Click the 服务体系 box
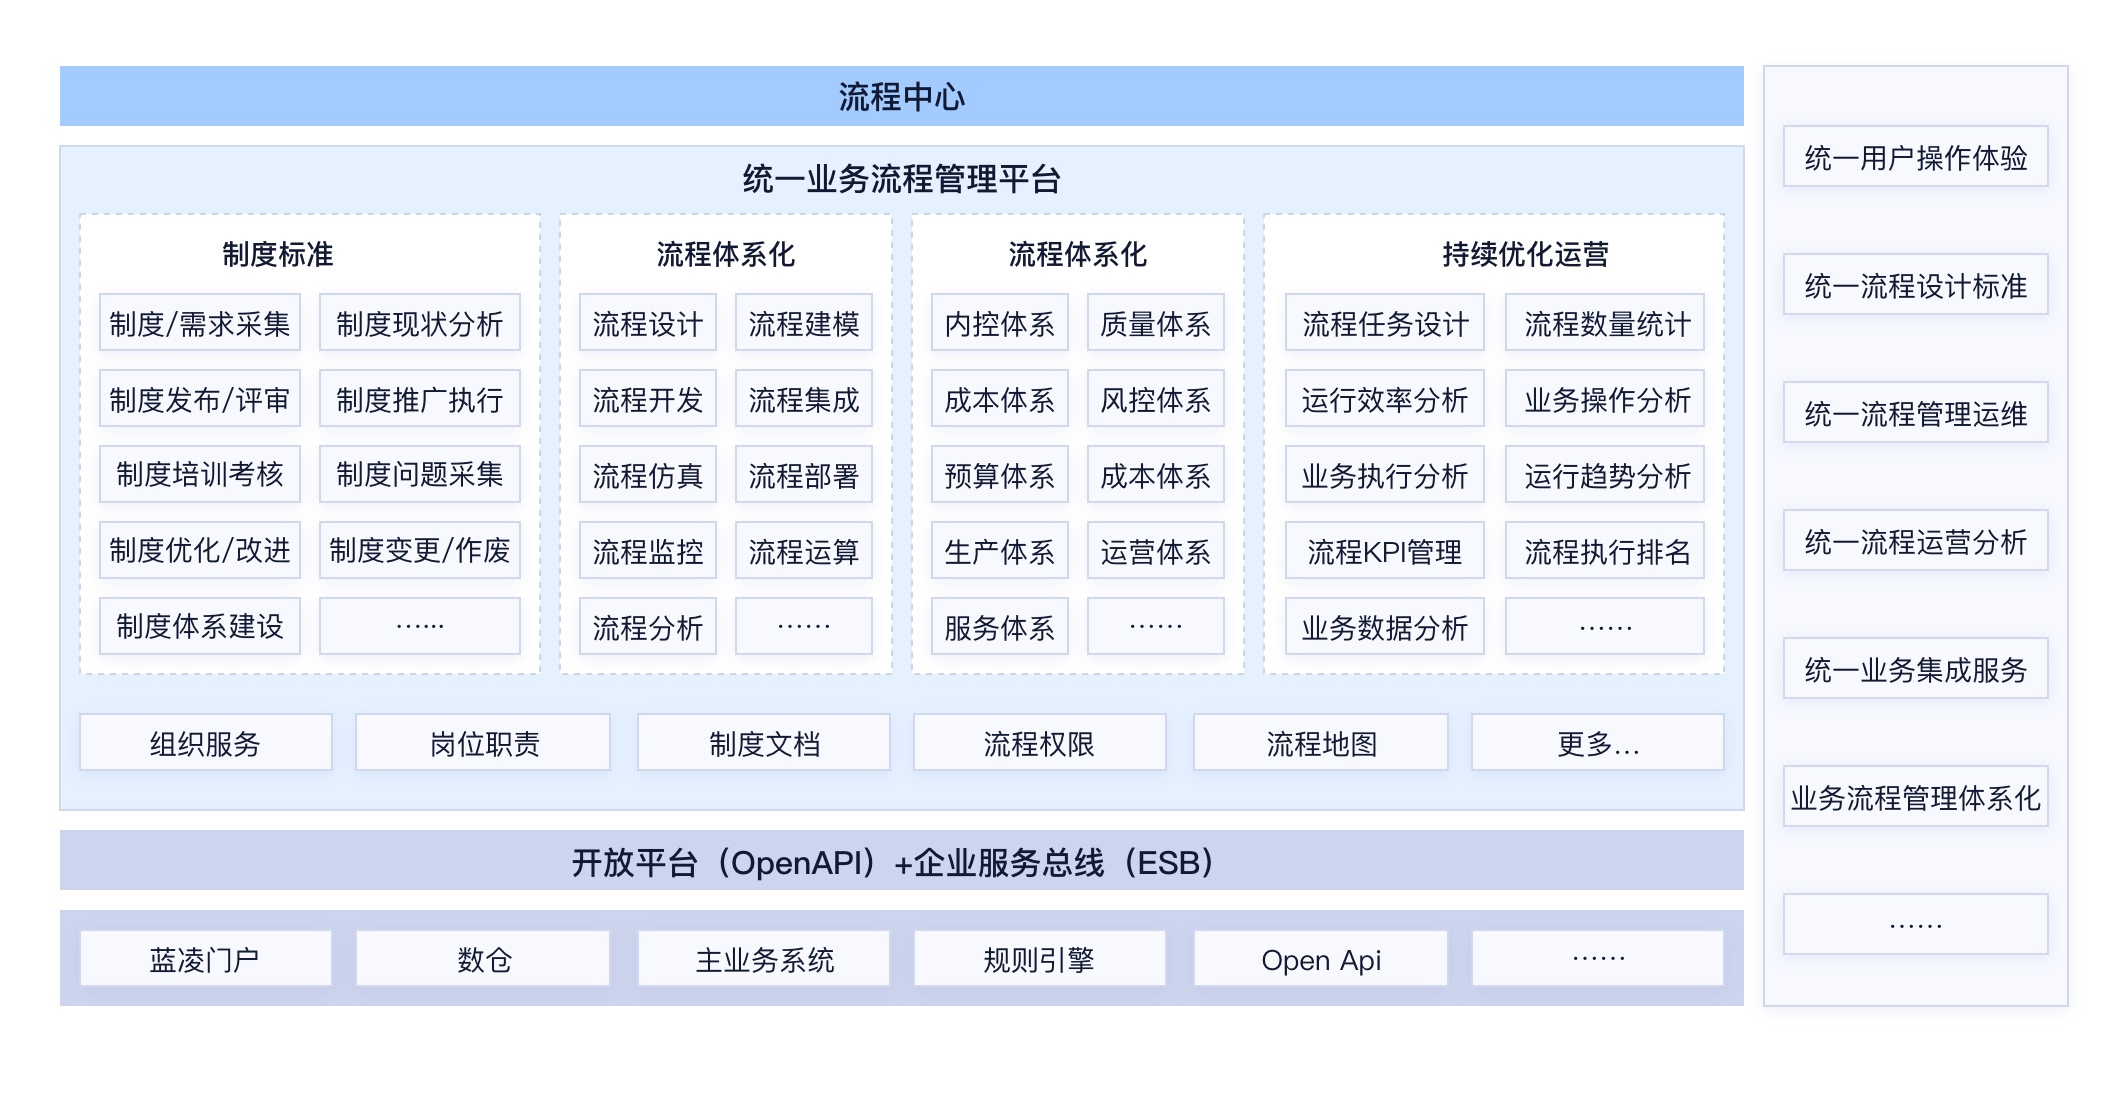 1000,626
